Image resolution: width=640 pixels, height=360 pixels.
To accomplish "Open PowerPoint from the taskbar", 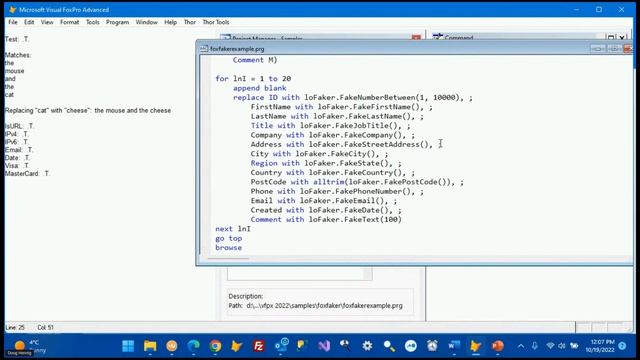I will point(498,346).
